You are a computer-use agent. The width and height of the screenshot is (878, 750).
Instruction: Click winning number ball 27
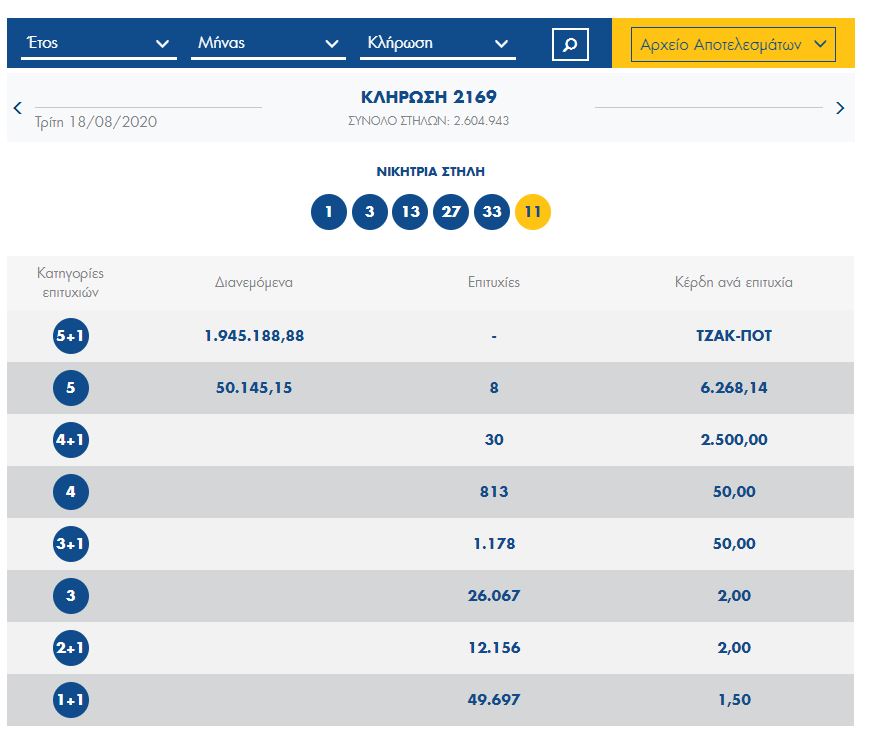[451, 212]
